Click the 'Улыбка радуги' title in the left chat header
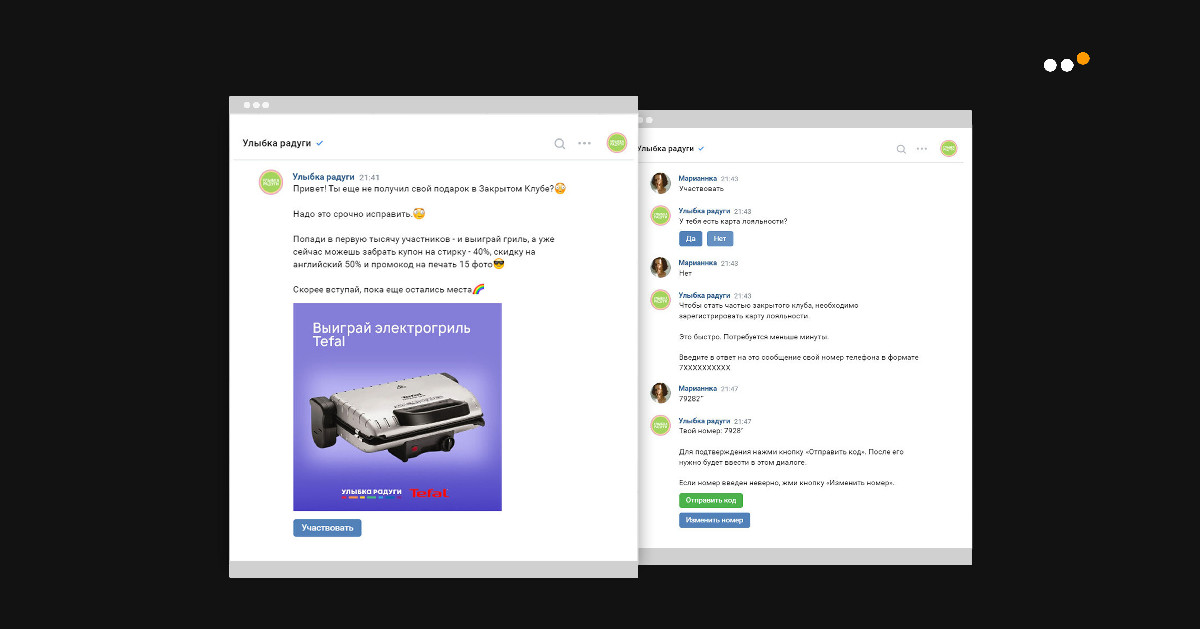1200x629 pixels. (x=276, y=144)
